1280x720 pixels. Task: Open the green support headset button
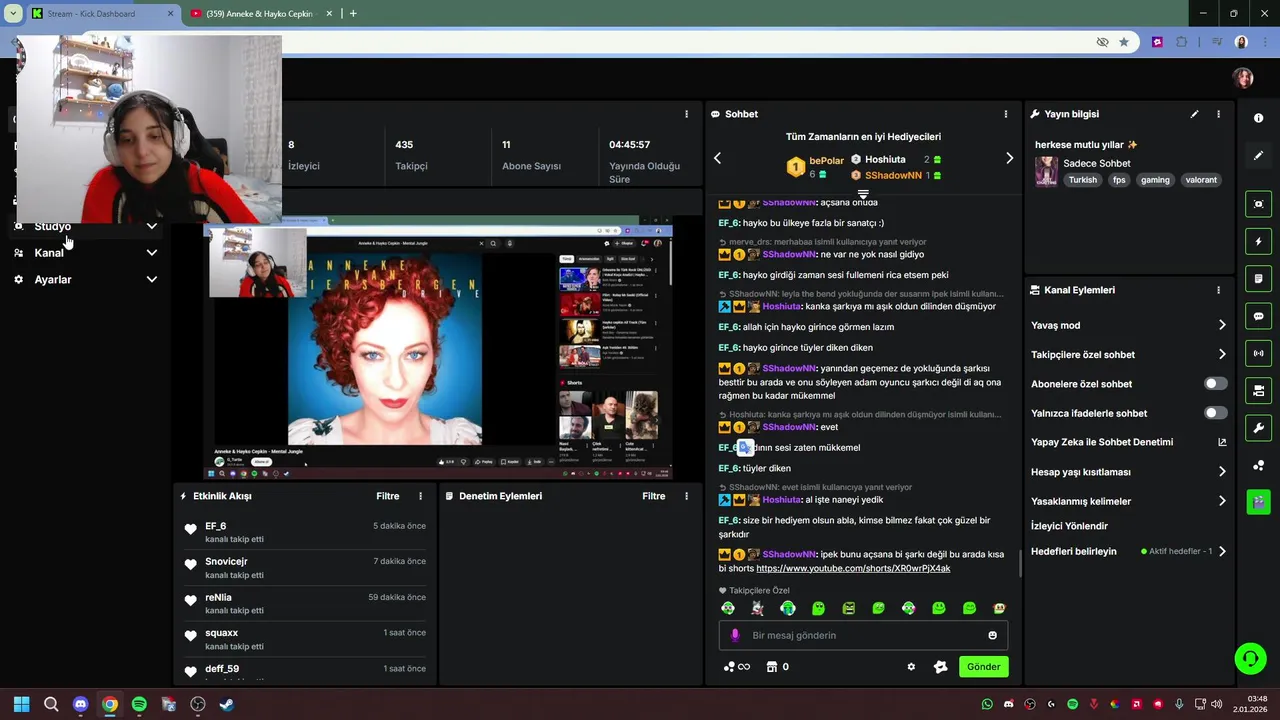tap(1250, 658)
